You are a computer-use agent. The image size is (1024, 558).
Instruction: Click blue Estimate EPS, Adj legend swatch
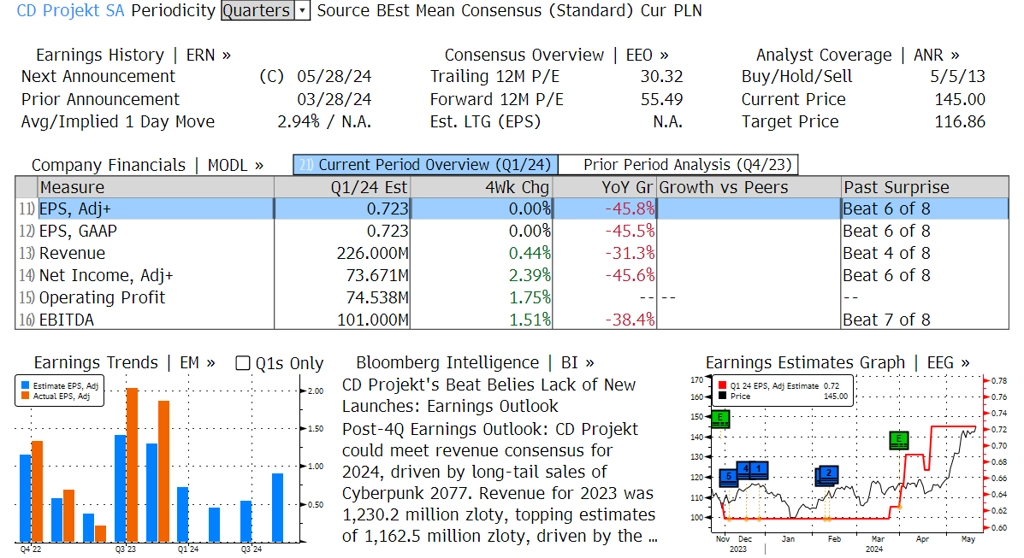click(25, 386)
